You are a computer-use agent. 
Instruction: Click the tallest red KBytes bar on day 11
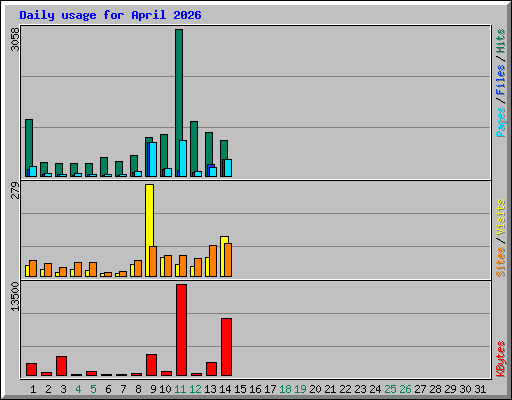(x=181, y=330)
